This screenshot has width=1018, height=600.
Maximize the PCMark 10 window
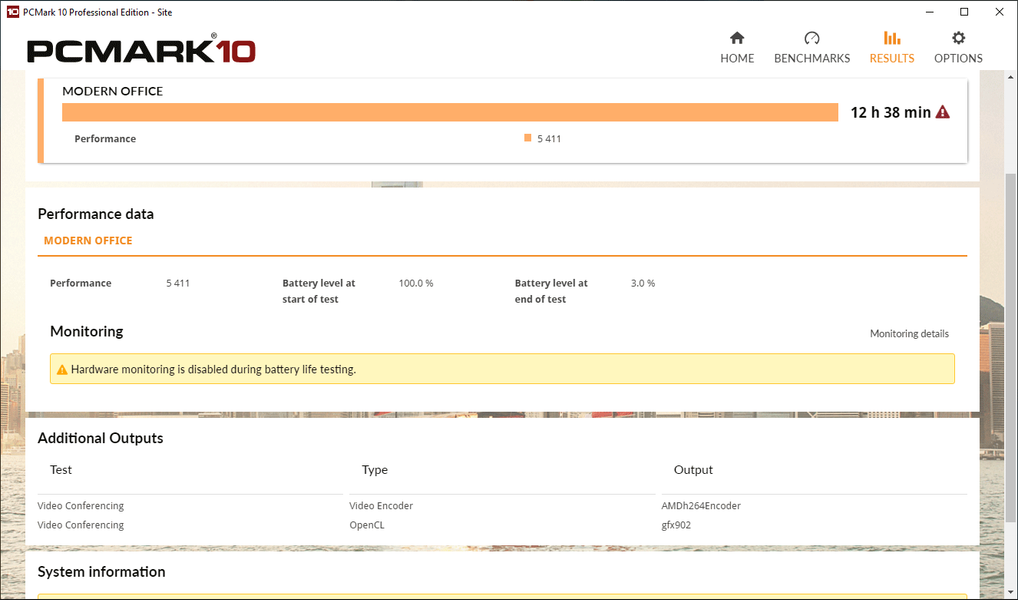964,12
